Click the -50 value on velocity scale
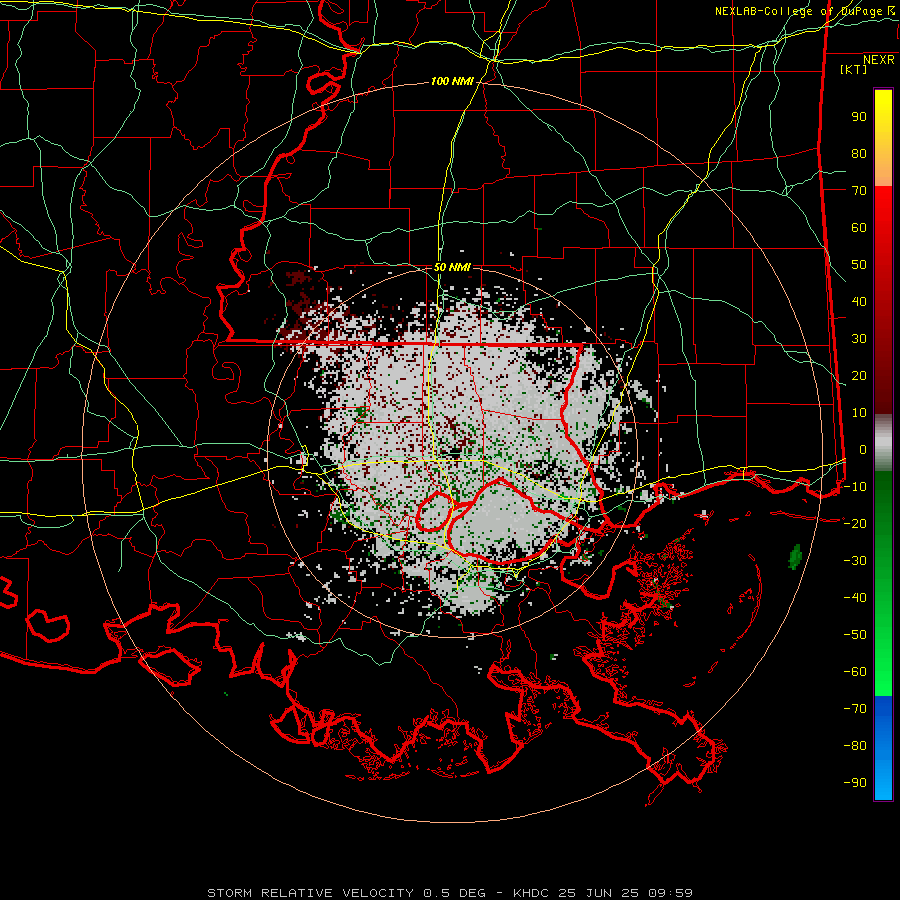This screenshot has width=900, height=900. click(x=855, y=635)
